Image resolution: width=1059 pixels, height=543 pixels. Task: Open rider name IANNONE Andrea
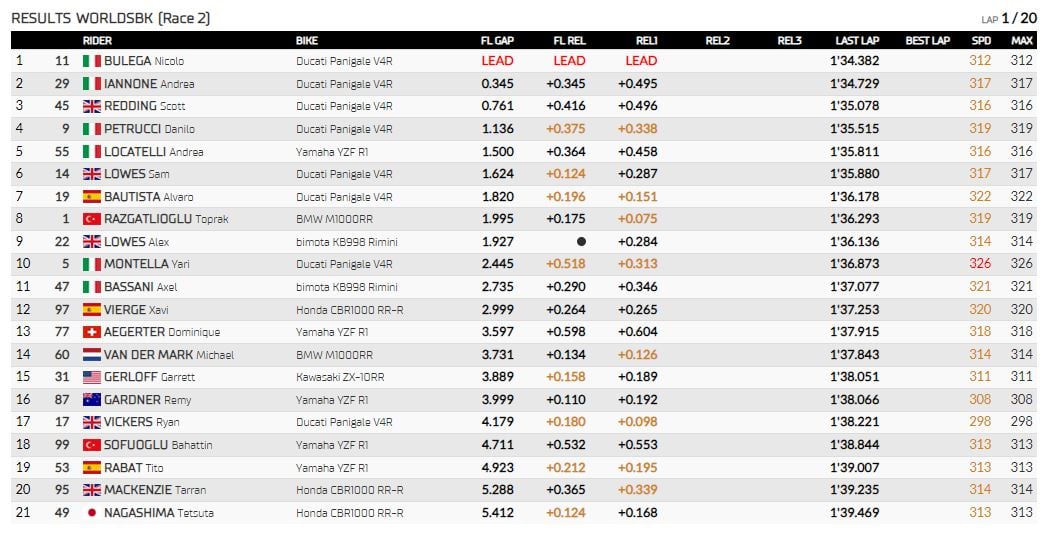coord(149,84)
